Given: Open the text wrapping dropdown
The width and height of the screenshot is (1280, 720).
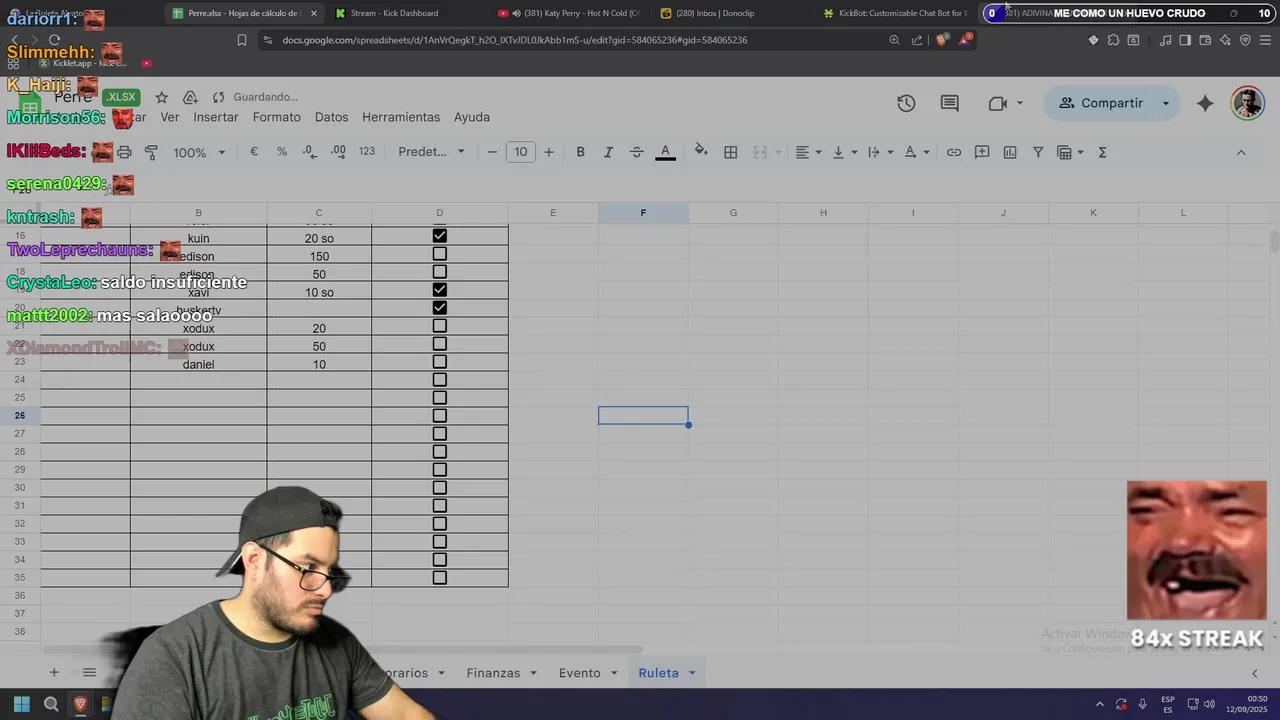Looking at the screenshot, I should pos(880,152).
